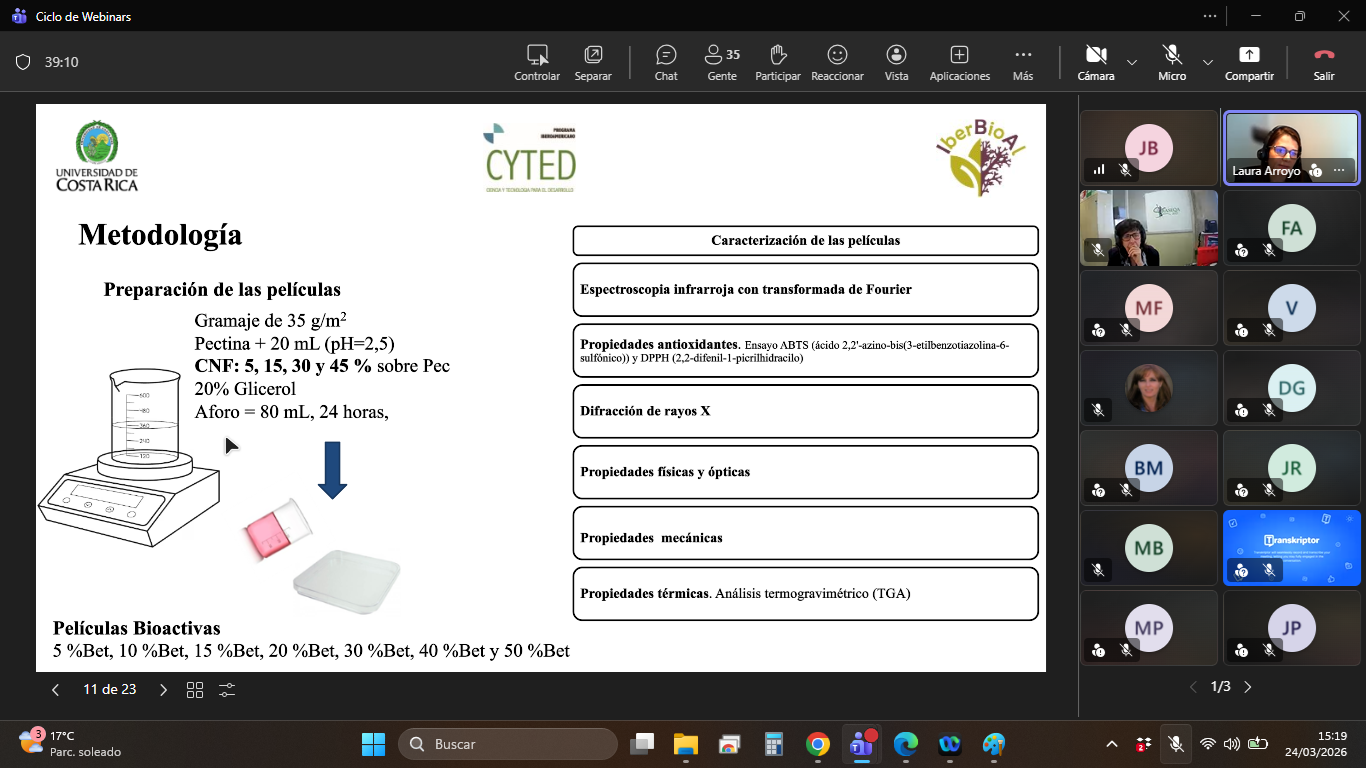Expand camera options dropdown arrow
The height and width of the screenshot is (768, 1366).
point(1132,62)
